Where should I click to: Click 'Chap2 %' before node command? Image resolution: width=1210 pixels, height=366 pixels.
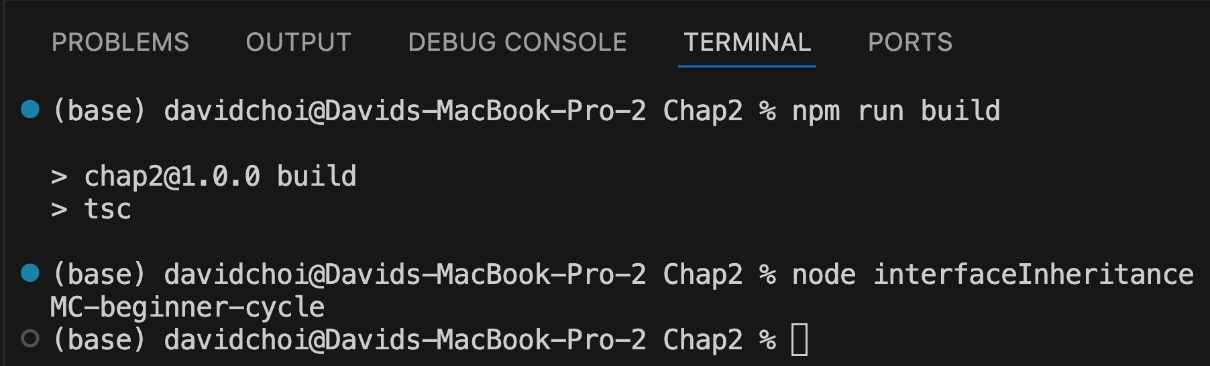click(x=720, y=274)
